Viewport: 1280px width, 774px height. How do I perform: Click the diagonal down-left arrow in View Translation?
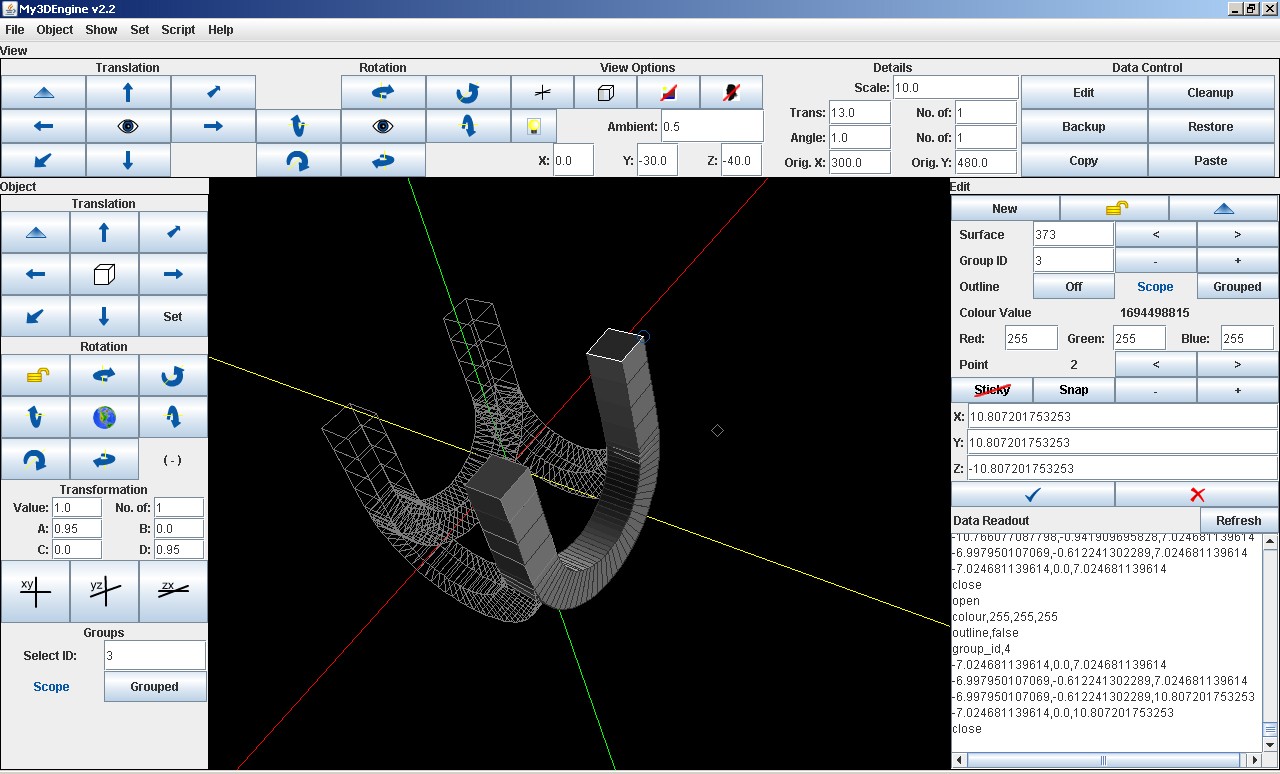point(43,160)
